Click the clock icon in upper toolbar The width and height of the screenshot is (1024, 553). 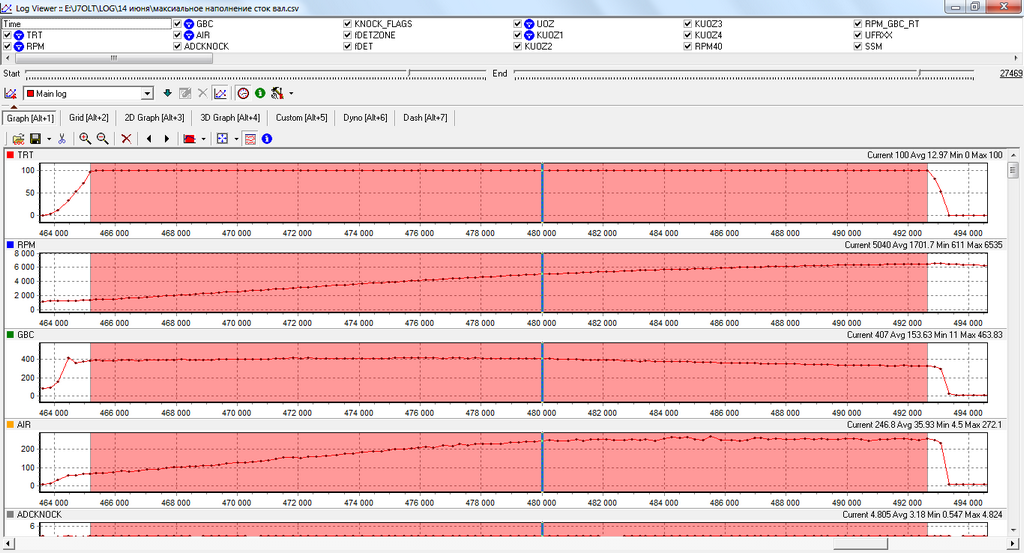243,93
